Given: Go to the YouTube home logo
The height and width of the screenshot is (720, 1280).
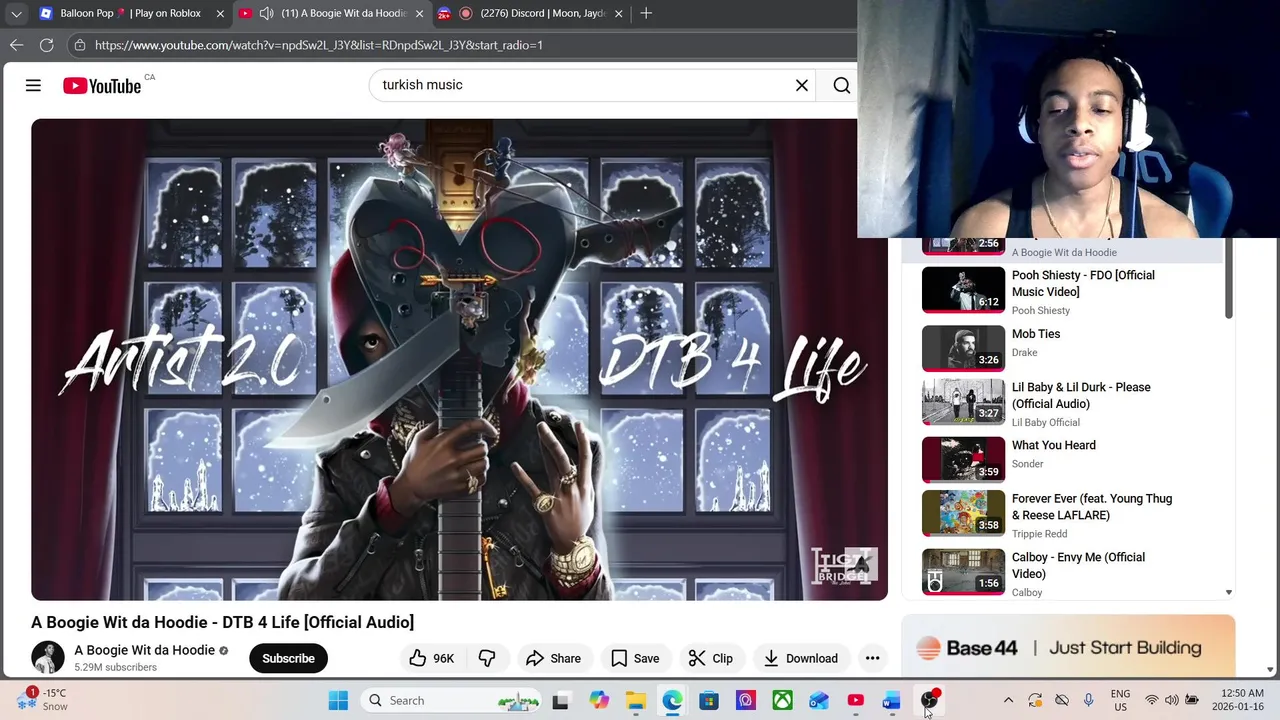Looking at the screenshot, I should point(102,86).
